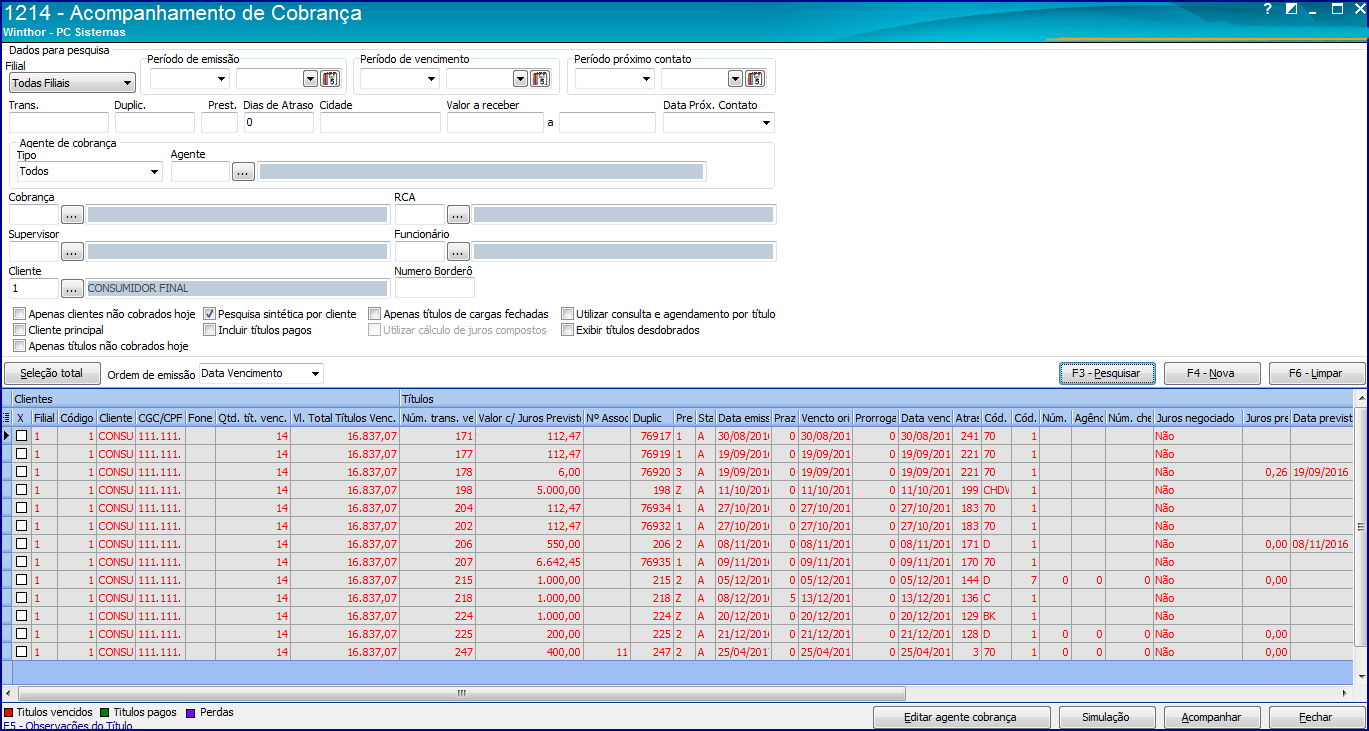Click purple Perdas legend swatch
The width and height of the screenshot is (1369, 731).
coord(190,712)
